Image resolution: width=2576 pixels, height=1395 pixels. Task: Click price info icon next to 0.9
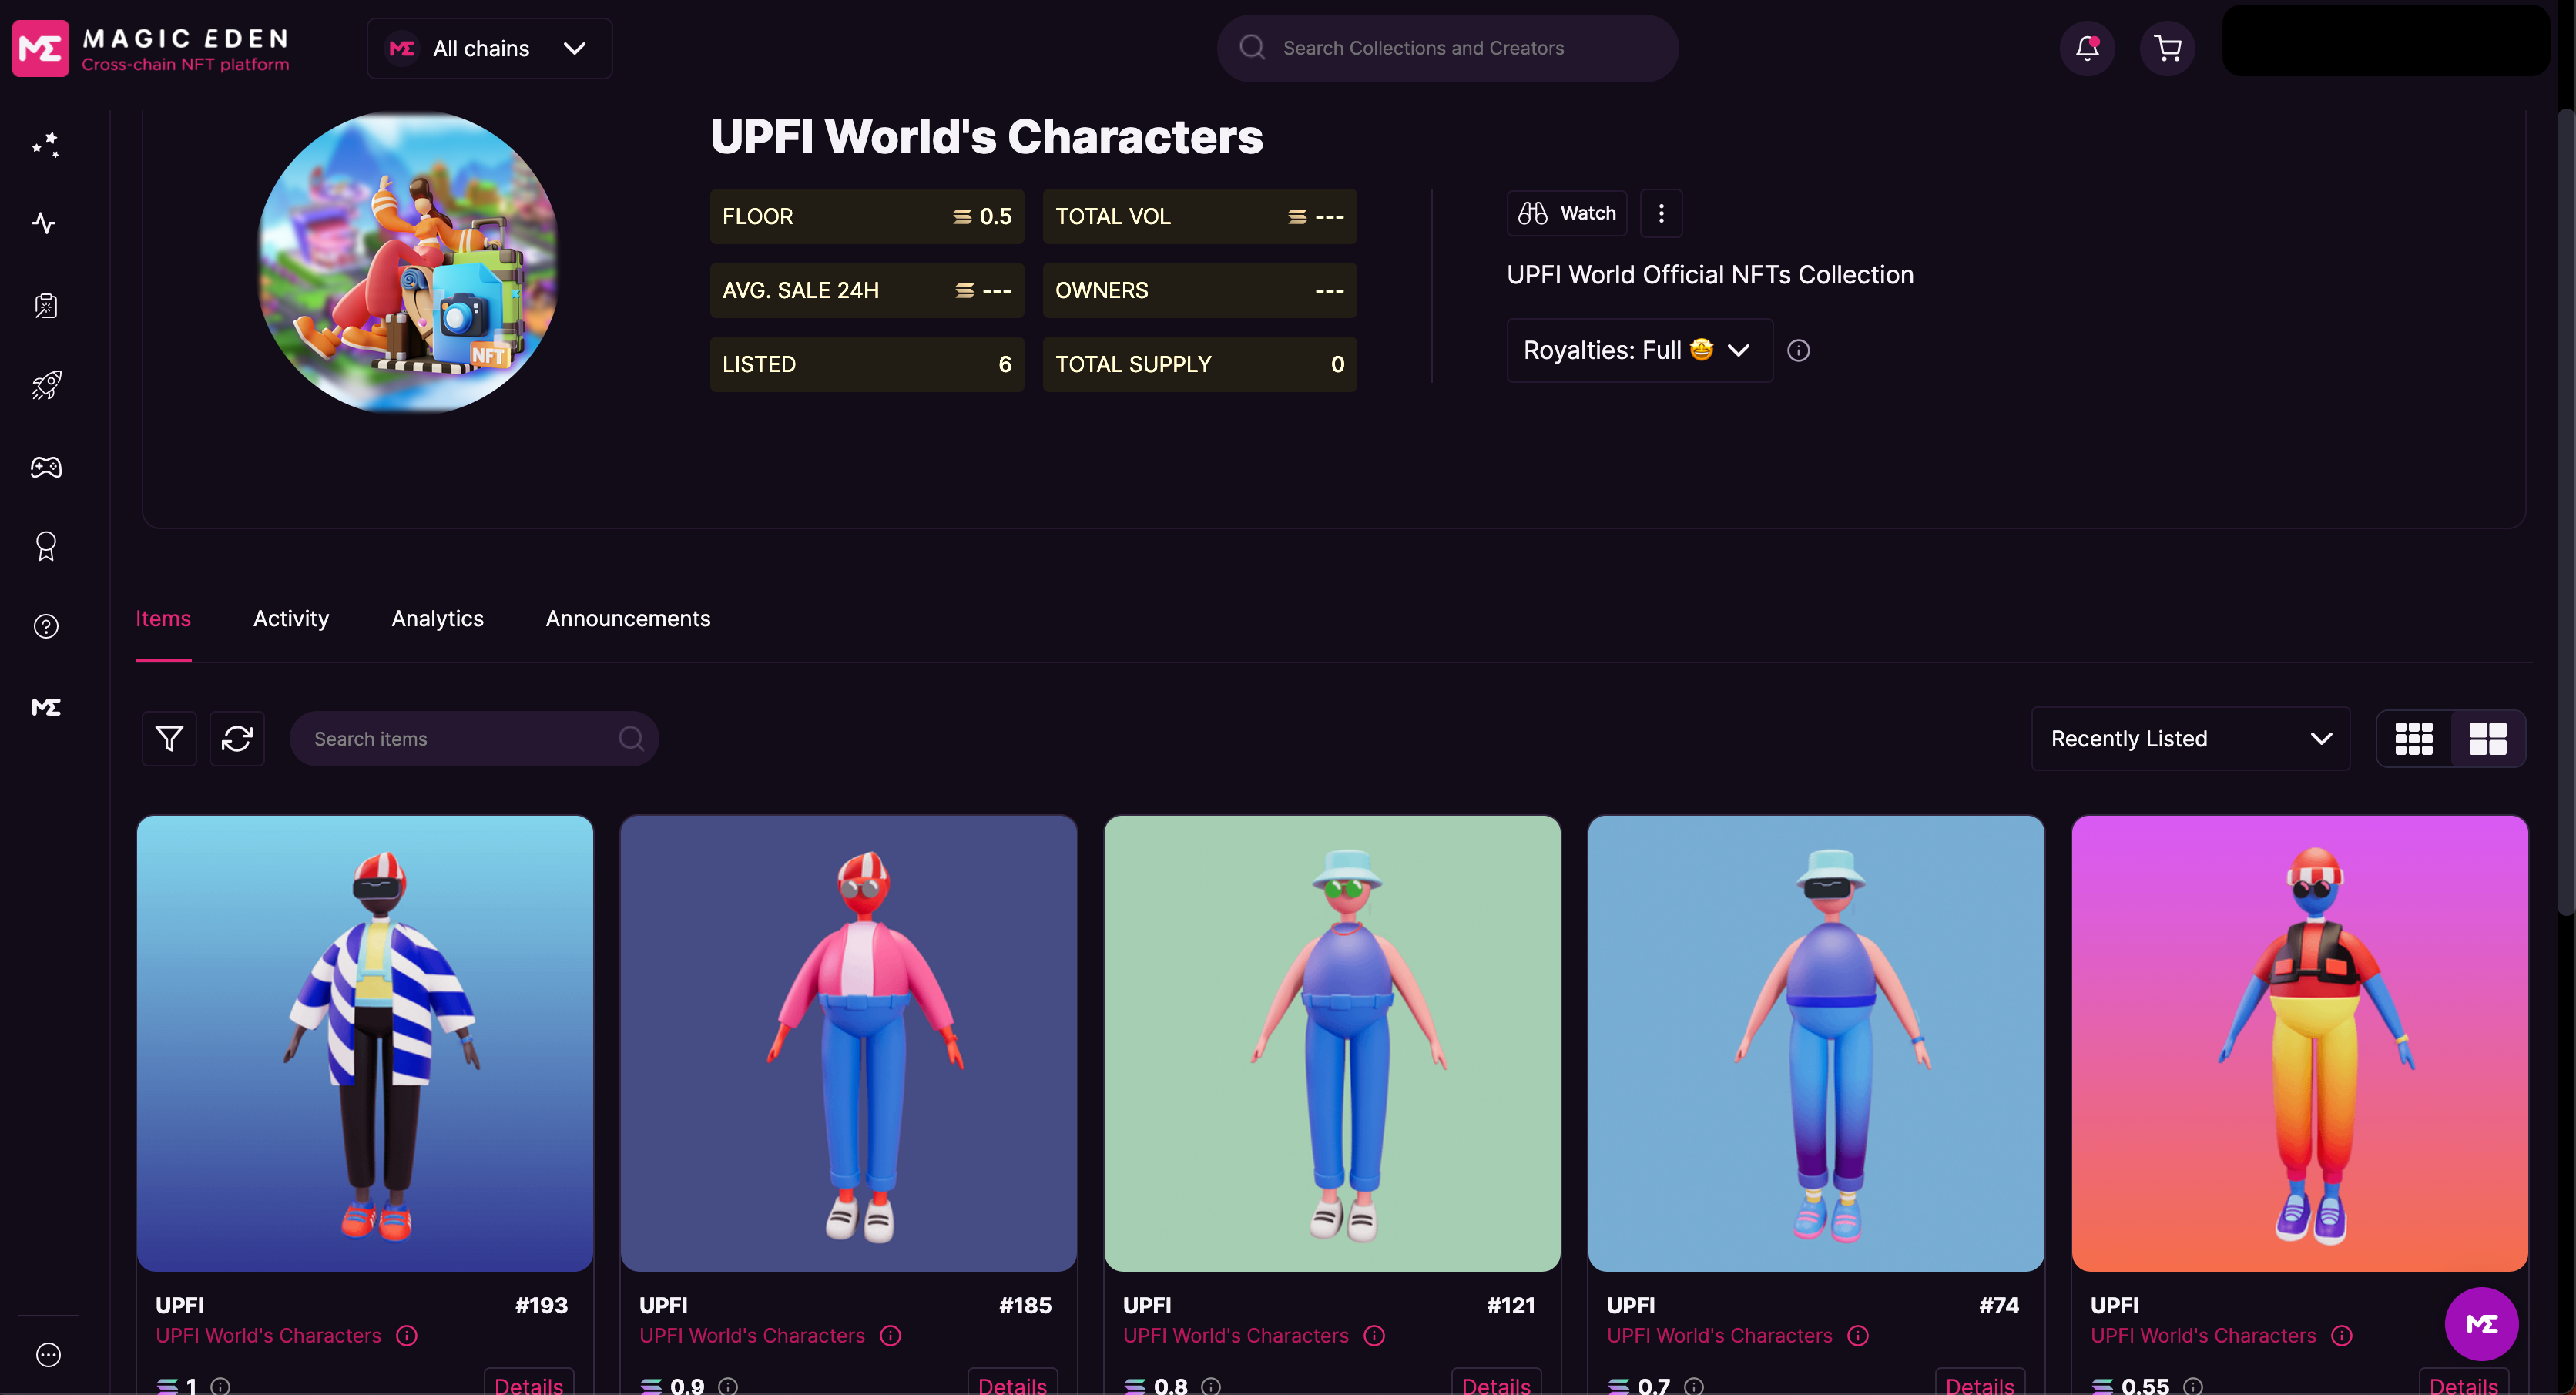[728, 1386]
